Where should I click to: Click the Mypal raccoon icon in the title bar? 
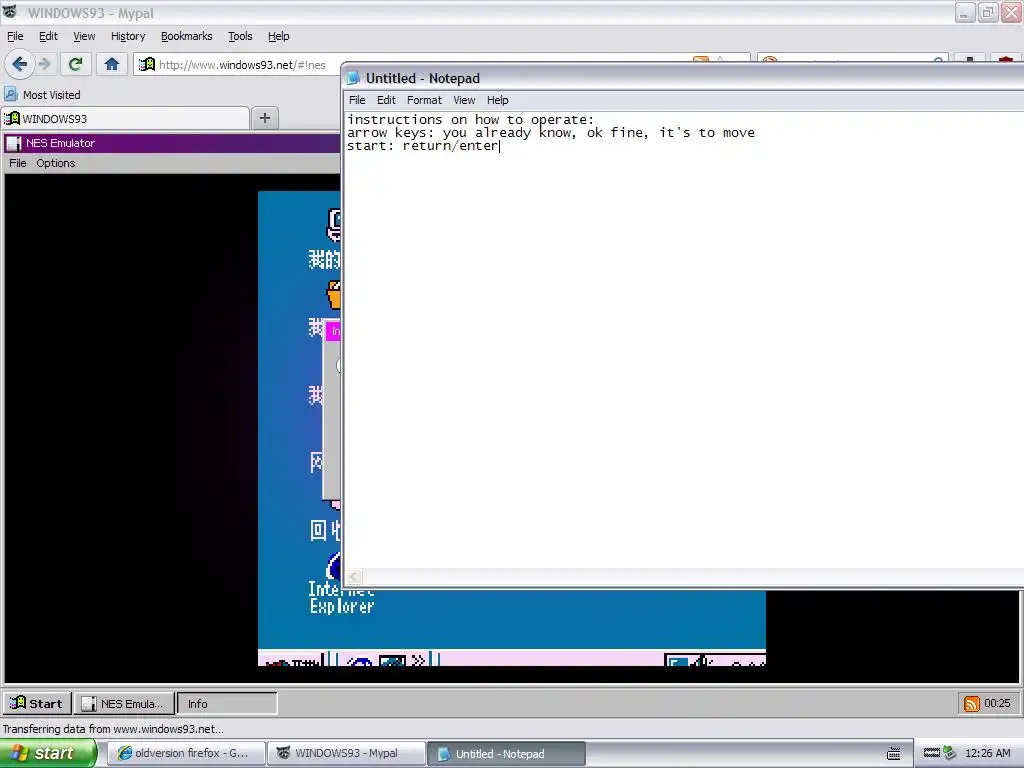click(10, 12)
